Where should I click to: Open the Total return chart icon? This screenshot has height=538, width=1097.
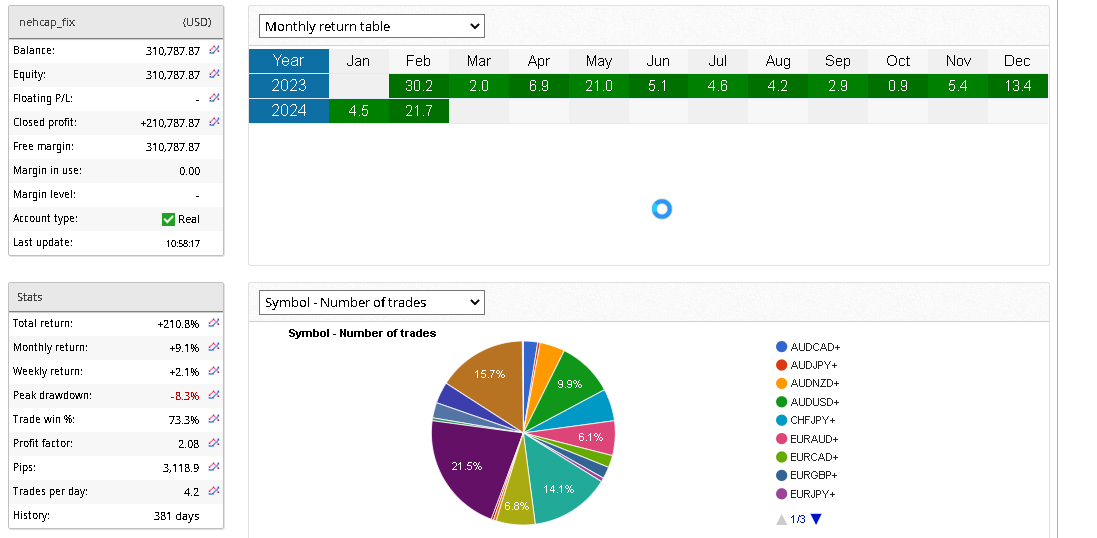[x=214, y=323]
